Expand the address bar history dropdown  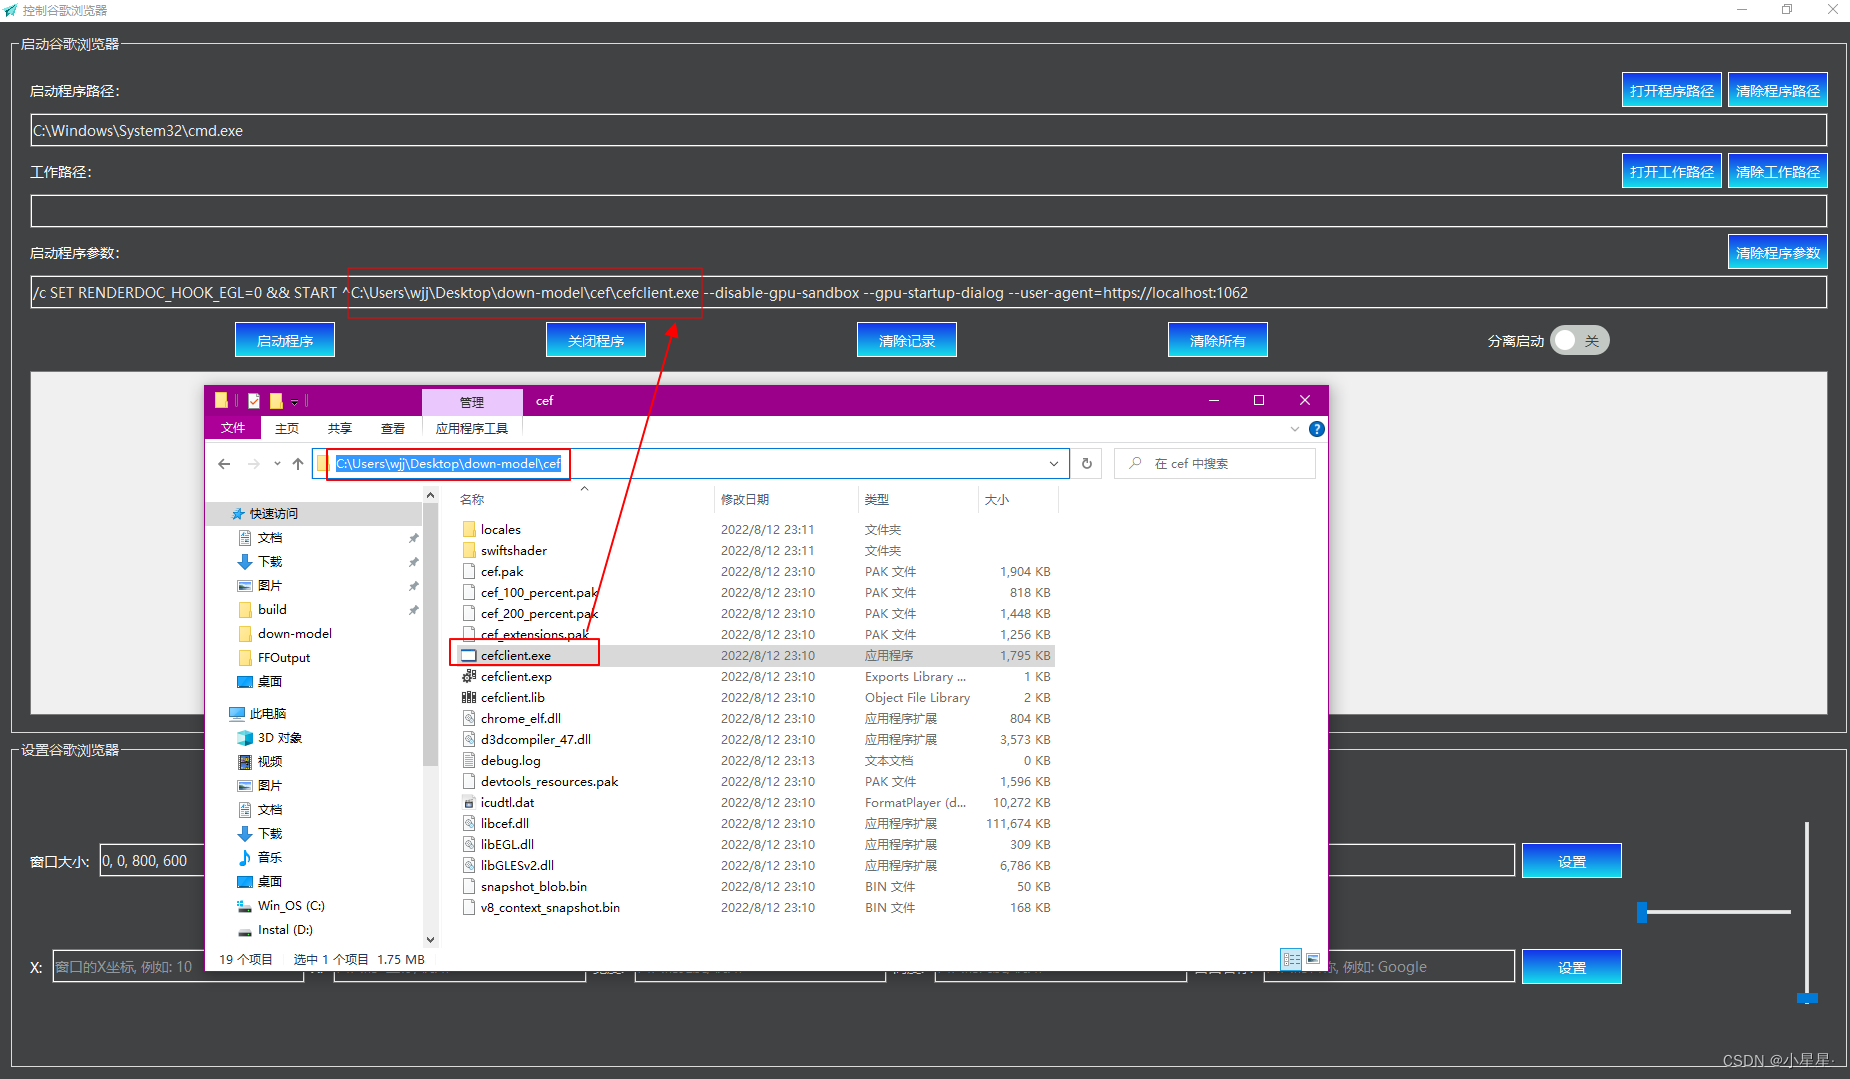(1054, 463)
